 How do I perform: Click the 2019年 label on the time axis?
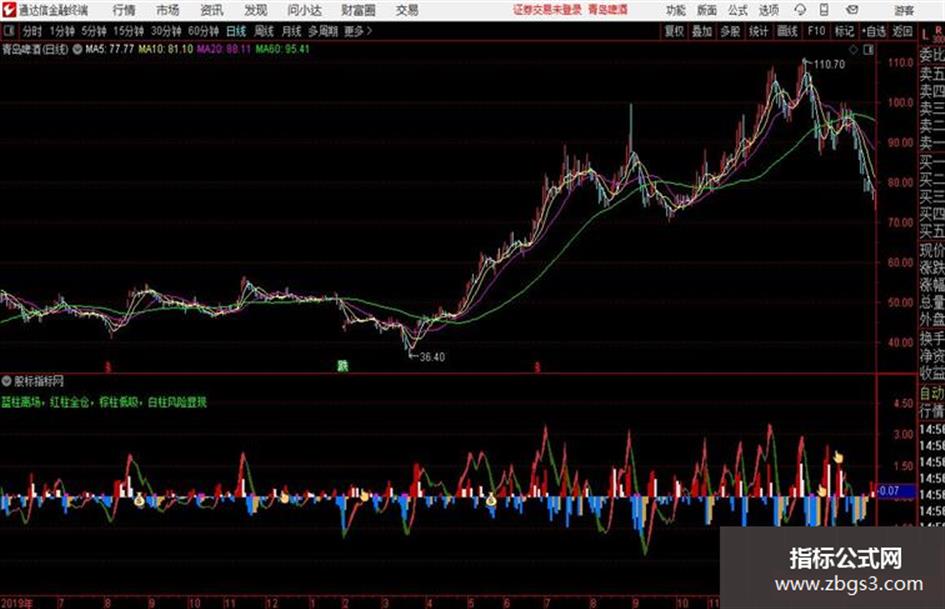[x=16, y=602]
